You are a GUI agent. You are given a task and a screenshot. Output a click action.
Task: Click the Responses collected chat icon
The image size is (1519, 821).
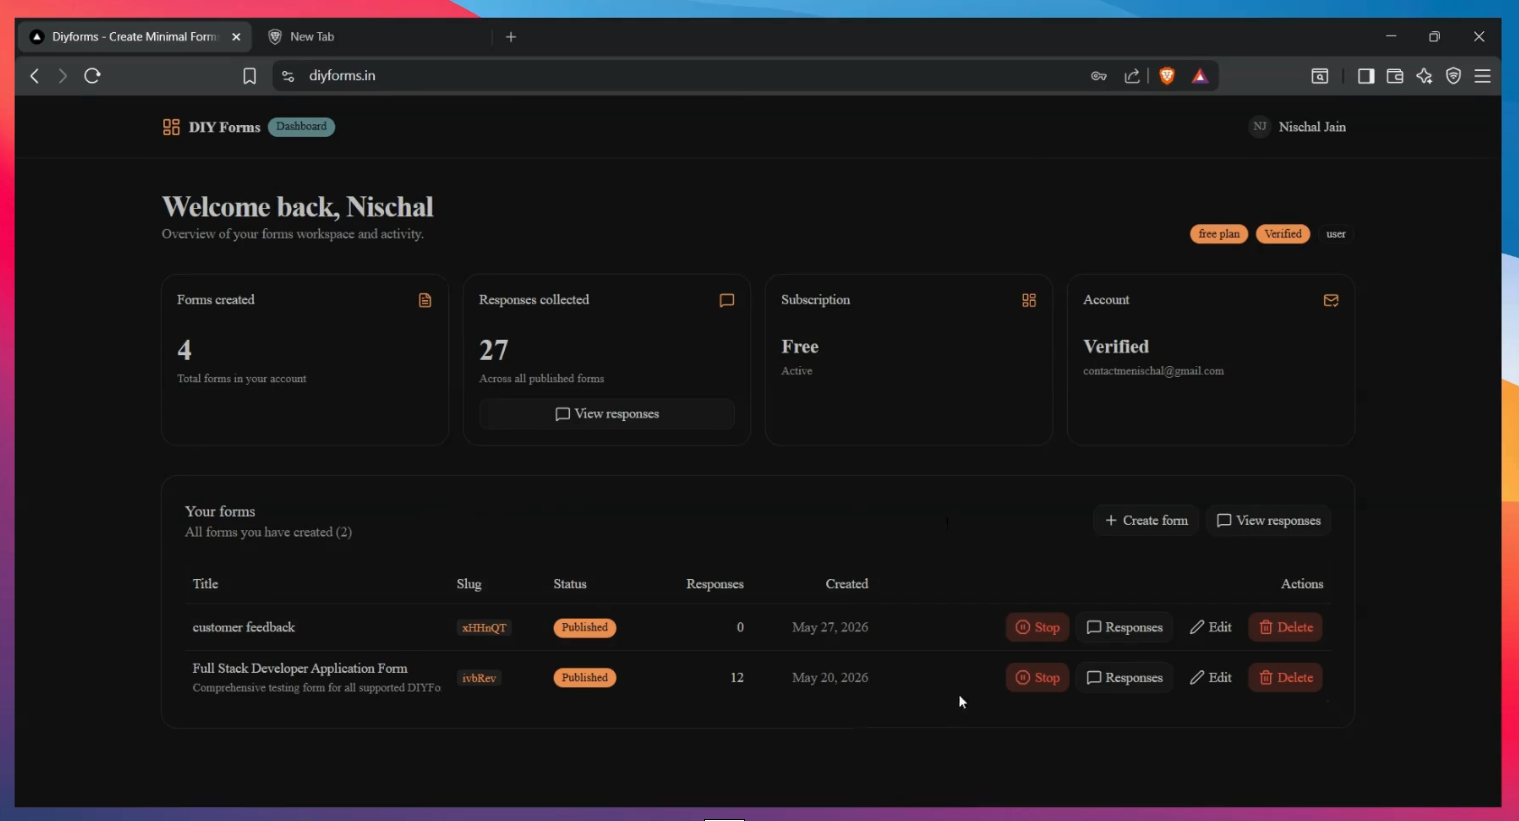727,300
